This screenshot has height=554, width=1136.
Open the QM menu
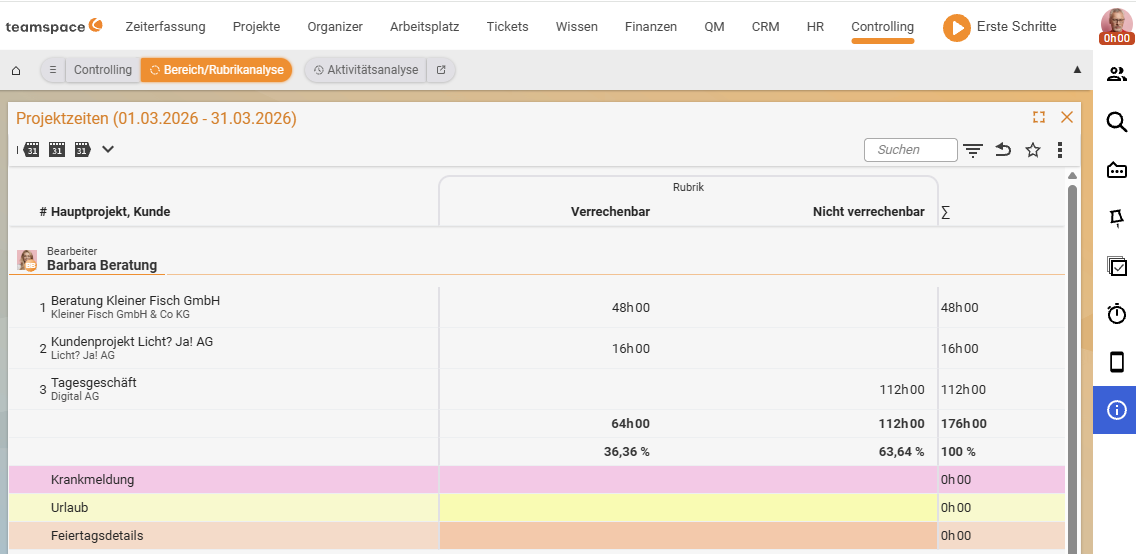point(714,27)
